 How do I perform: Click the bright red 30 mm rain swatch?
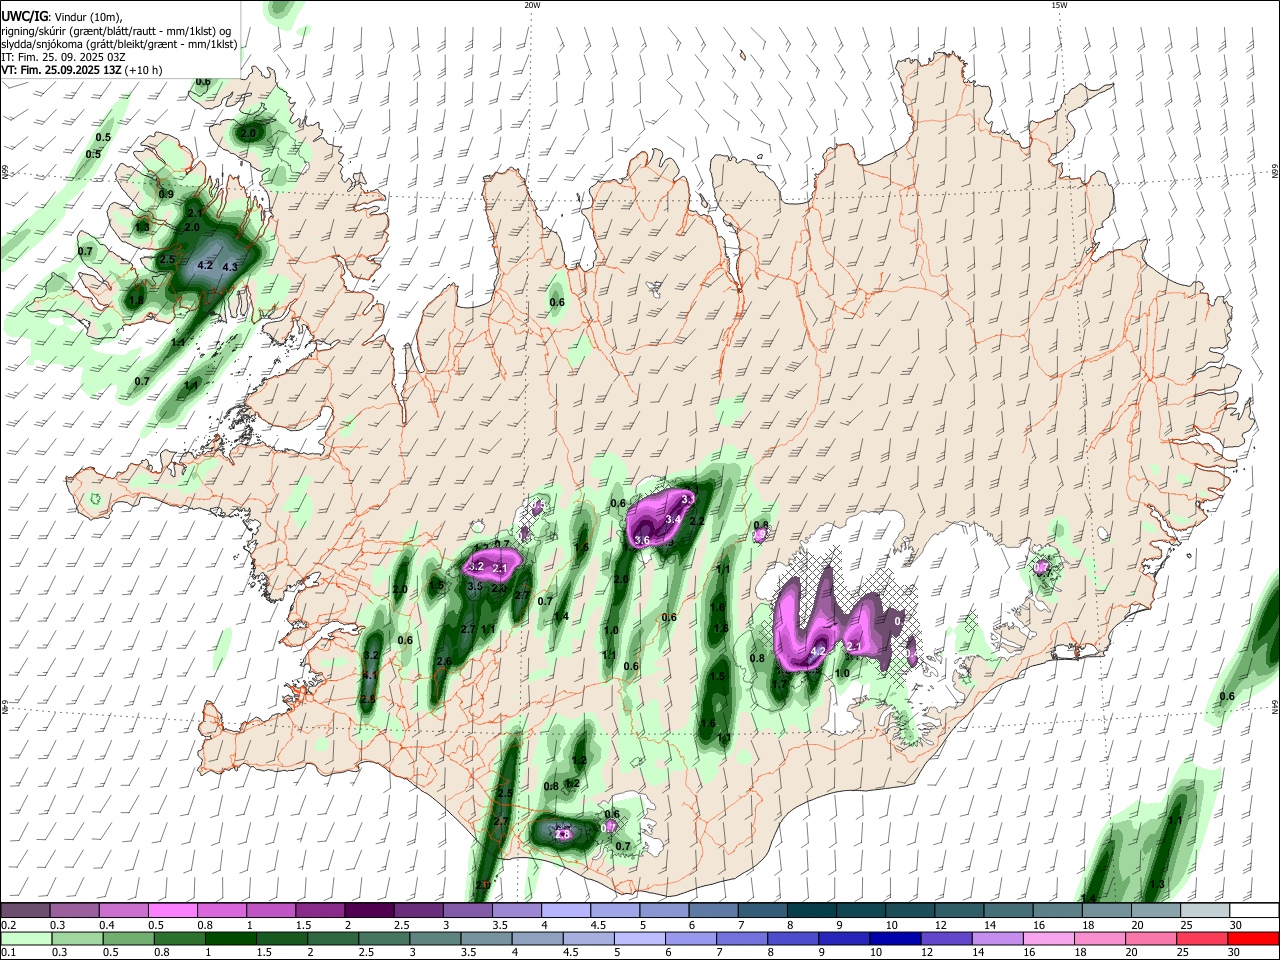tap(1254, 938)
